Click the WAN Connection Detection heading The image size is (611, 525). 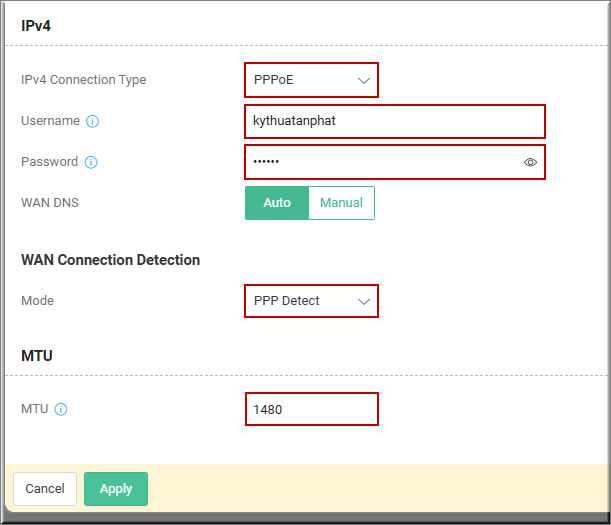tap(111, 260)
